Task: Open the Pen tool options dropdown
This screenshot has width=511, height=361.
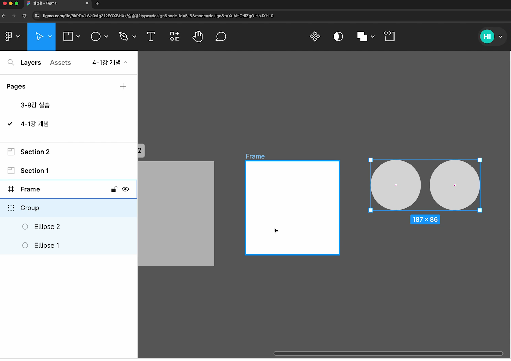Action: point(134,36)
